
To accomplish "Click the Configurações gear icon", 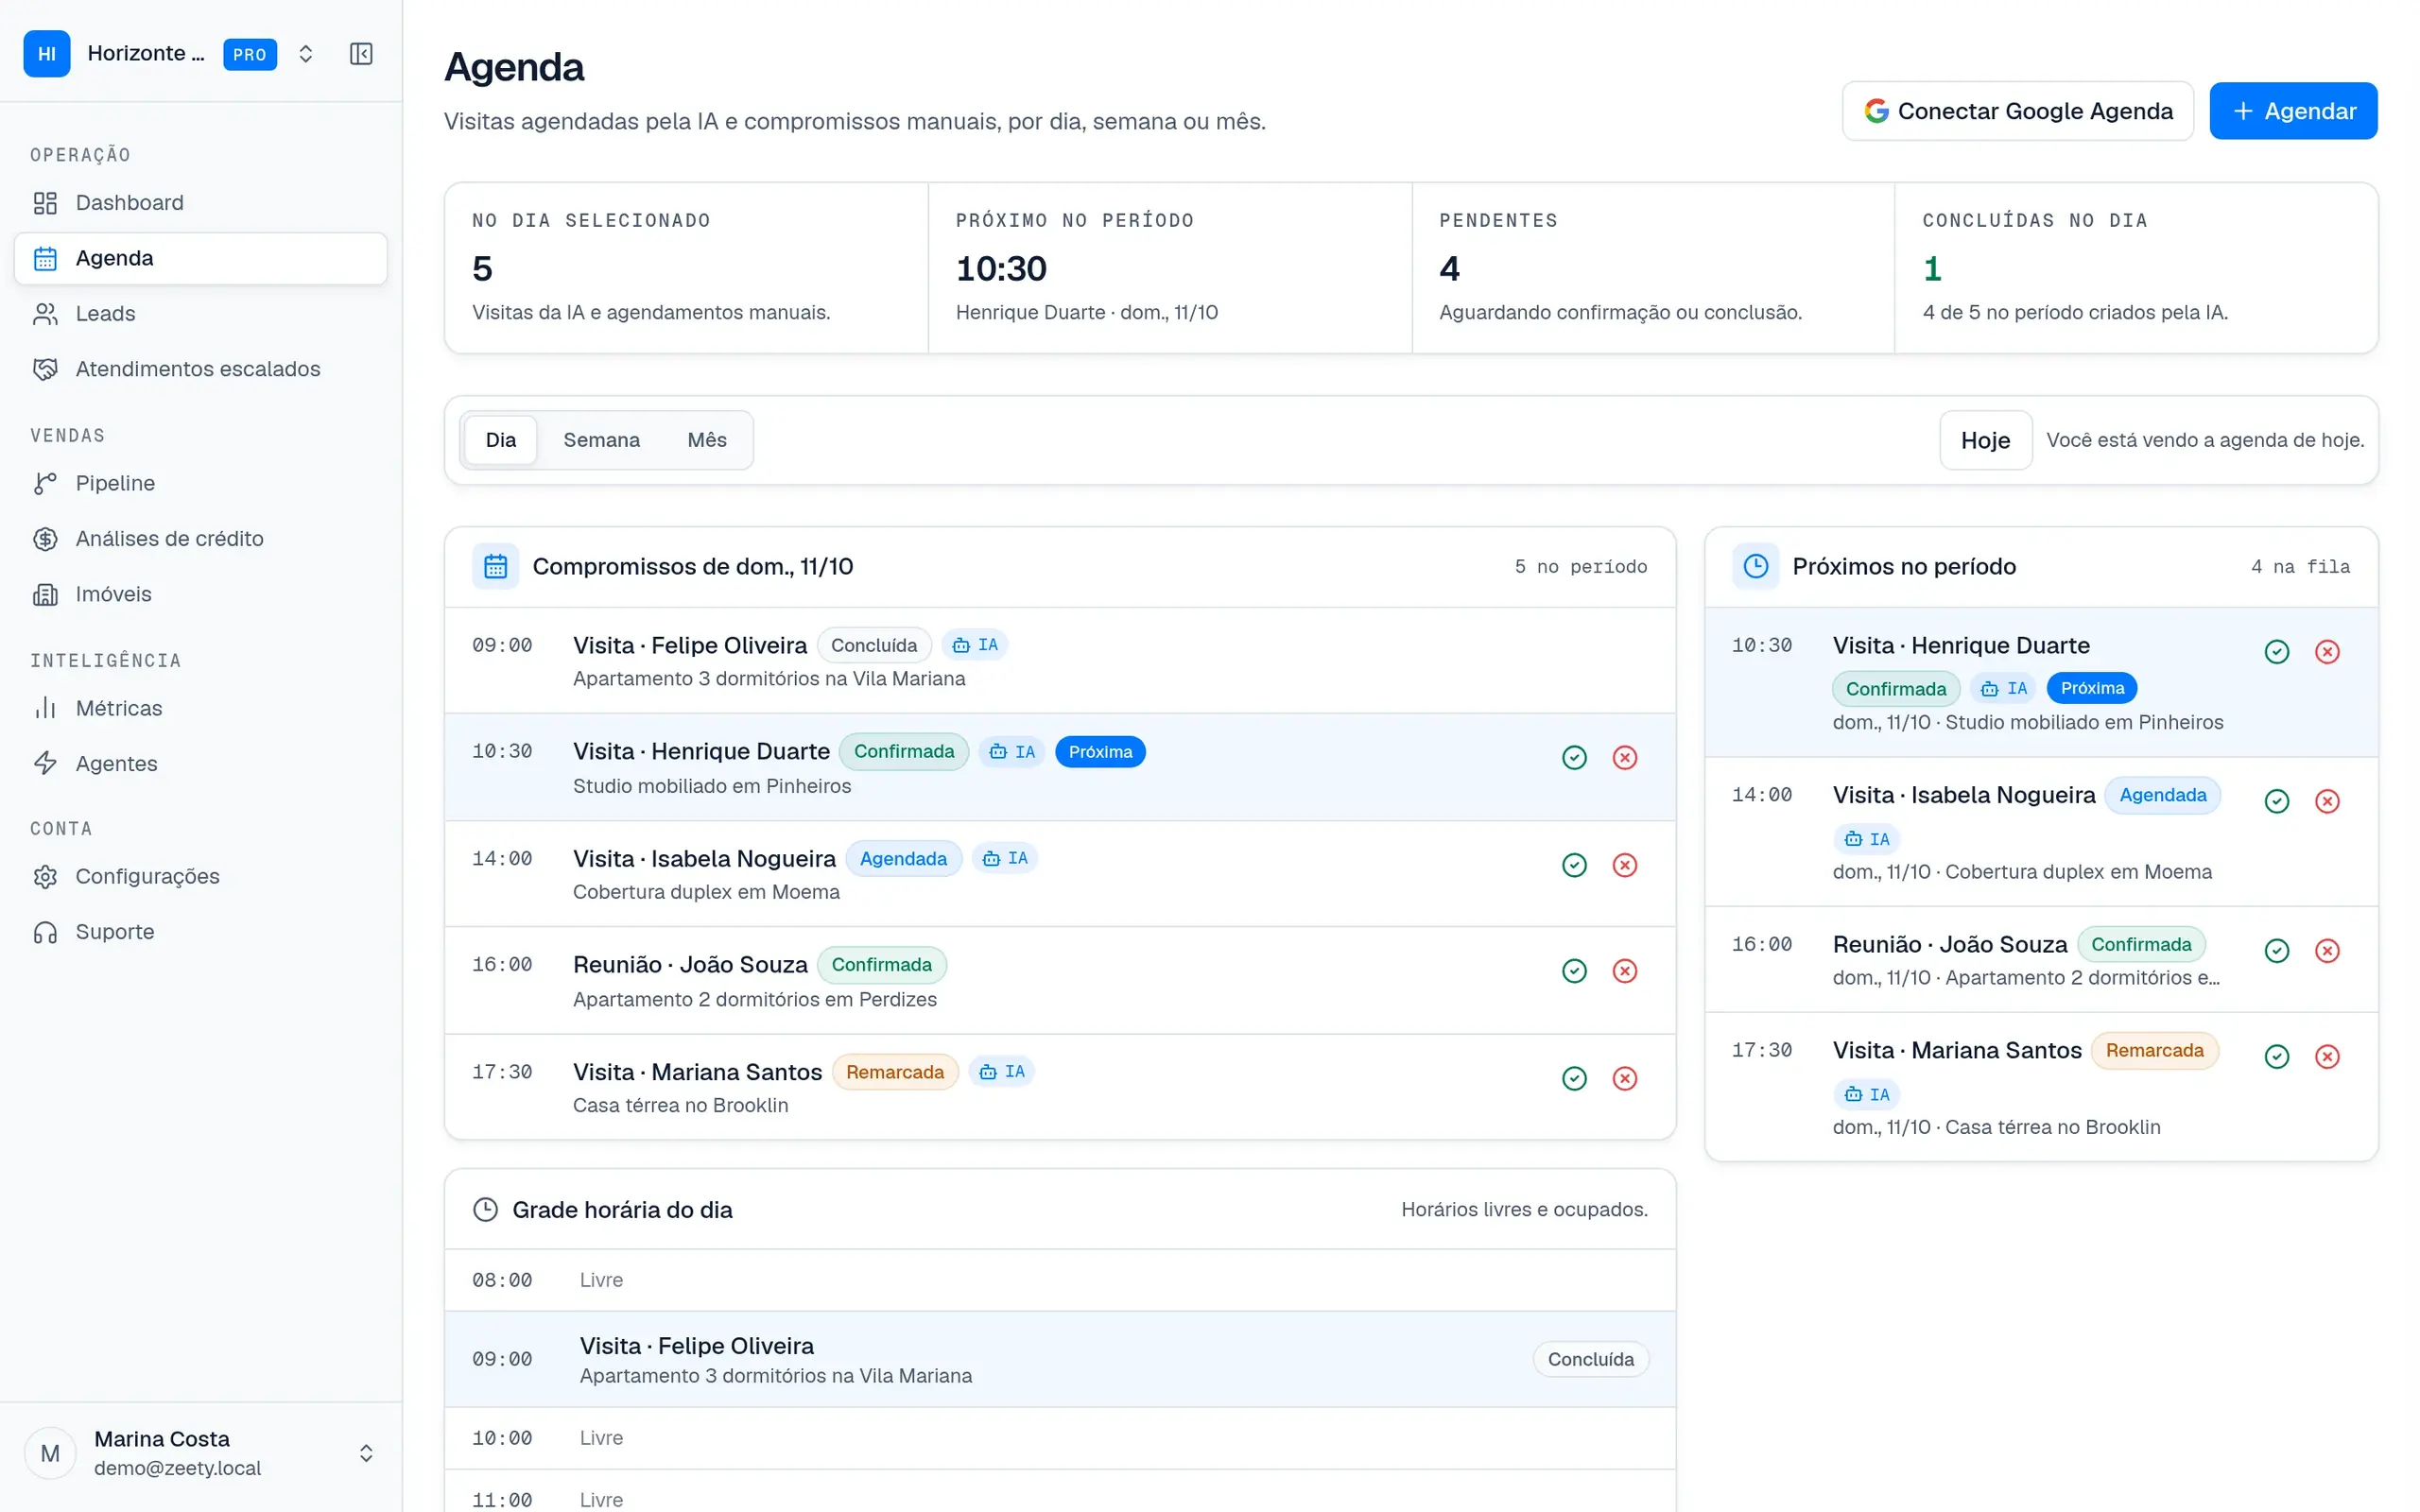I will point(45,877).
